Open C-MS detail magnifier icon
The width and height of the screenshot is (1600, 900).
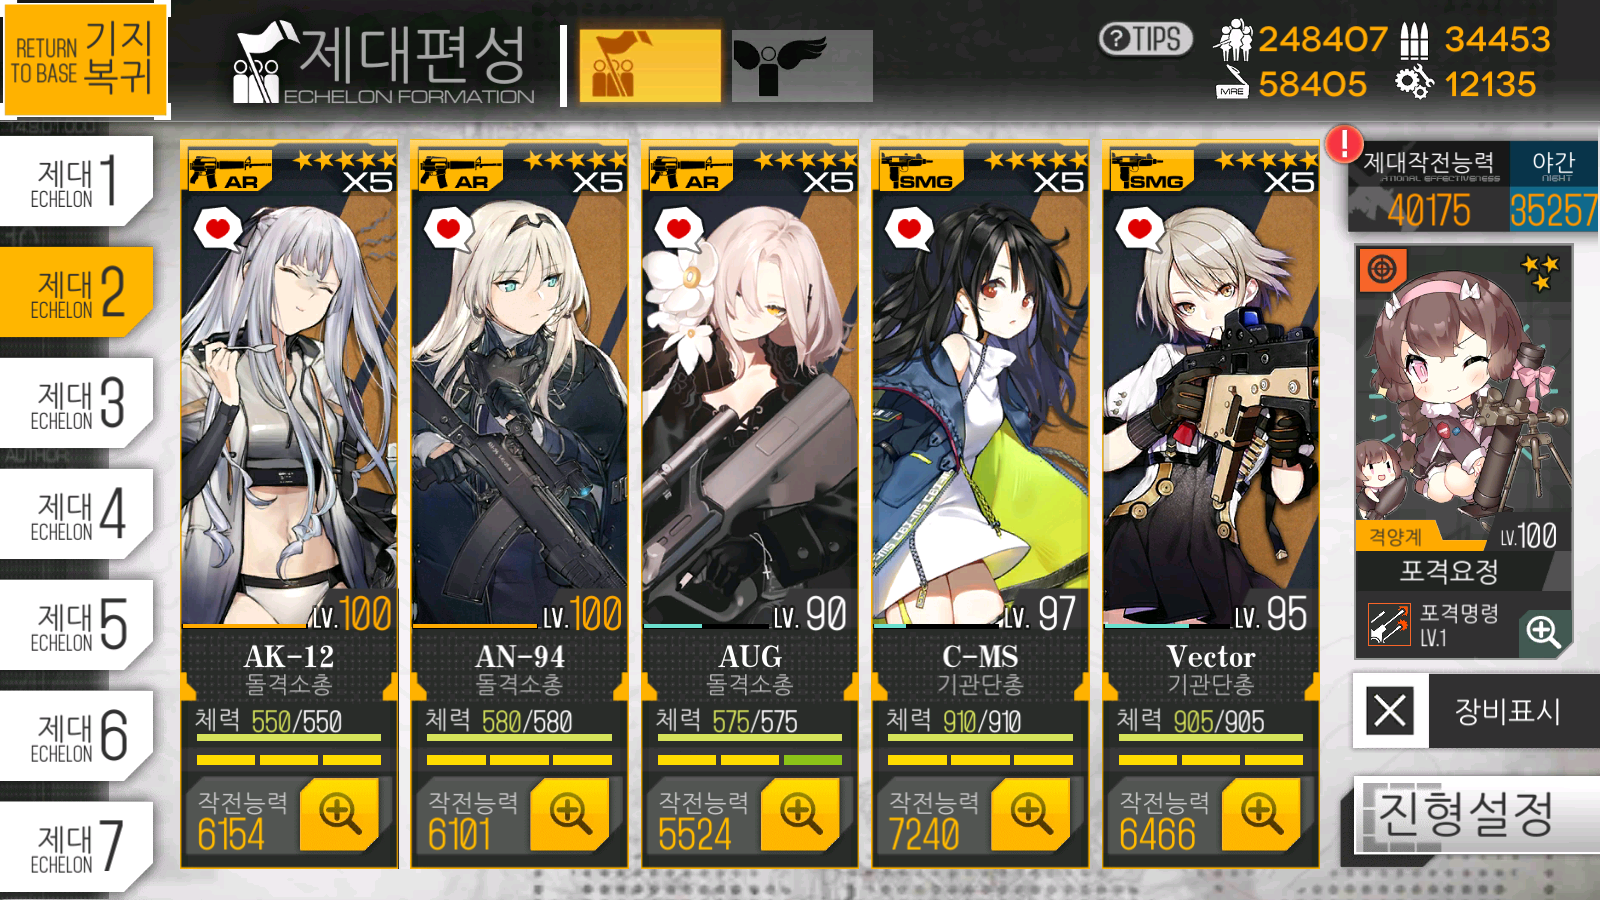click(x=1031, y=814)
